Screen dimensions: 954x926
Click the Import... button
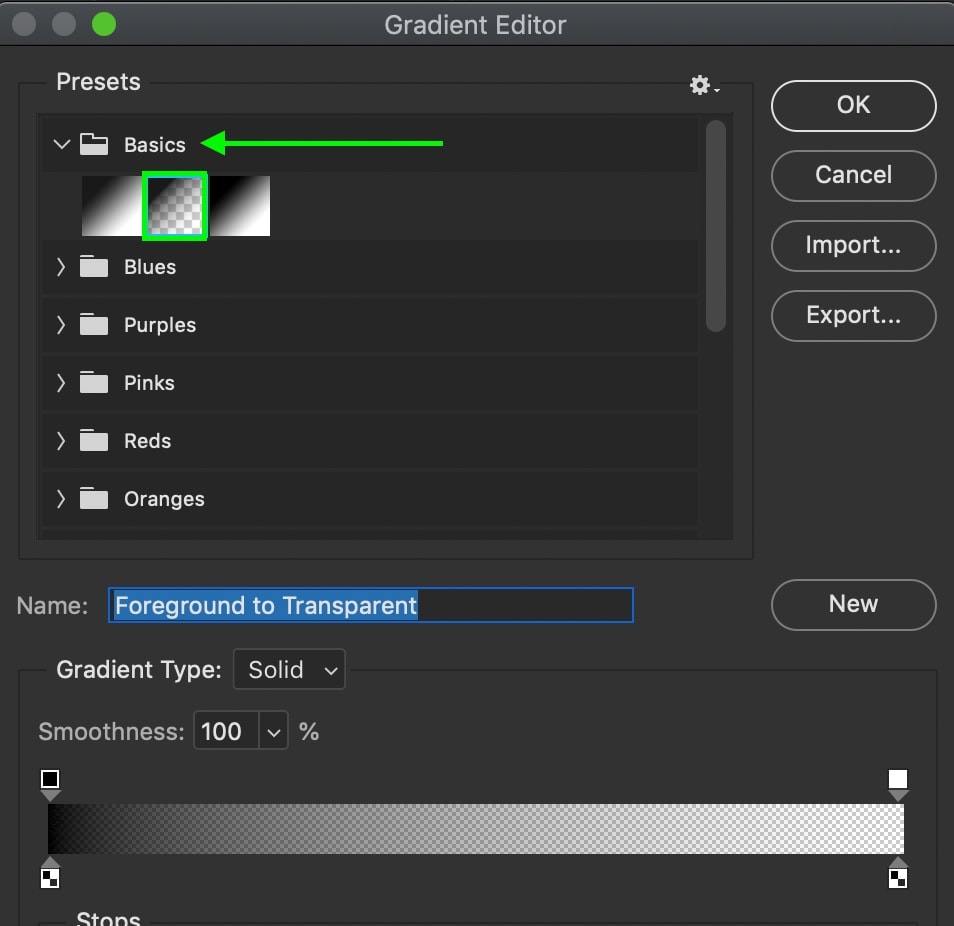point(853,245)
